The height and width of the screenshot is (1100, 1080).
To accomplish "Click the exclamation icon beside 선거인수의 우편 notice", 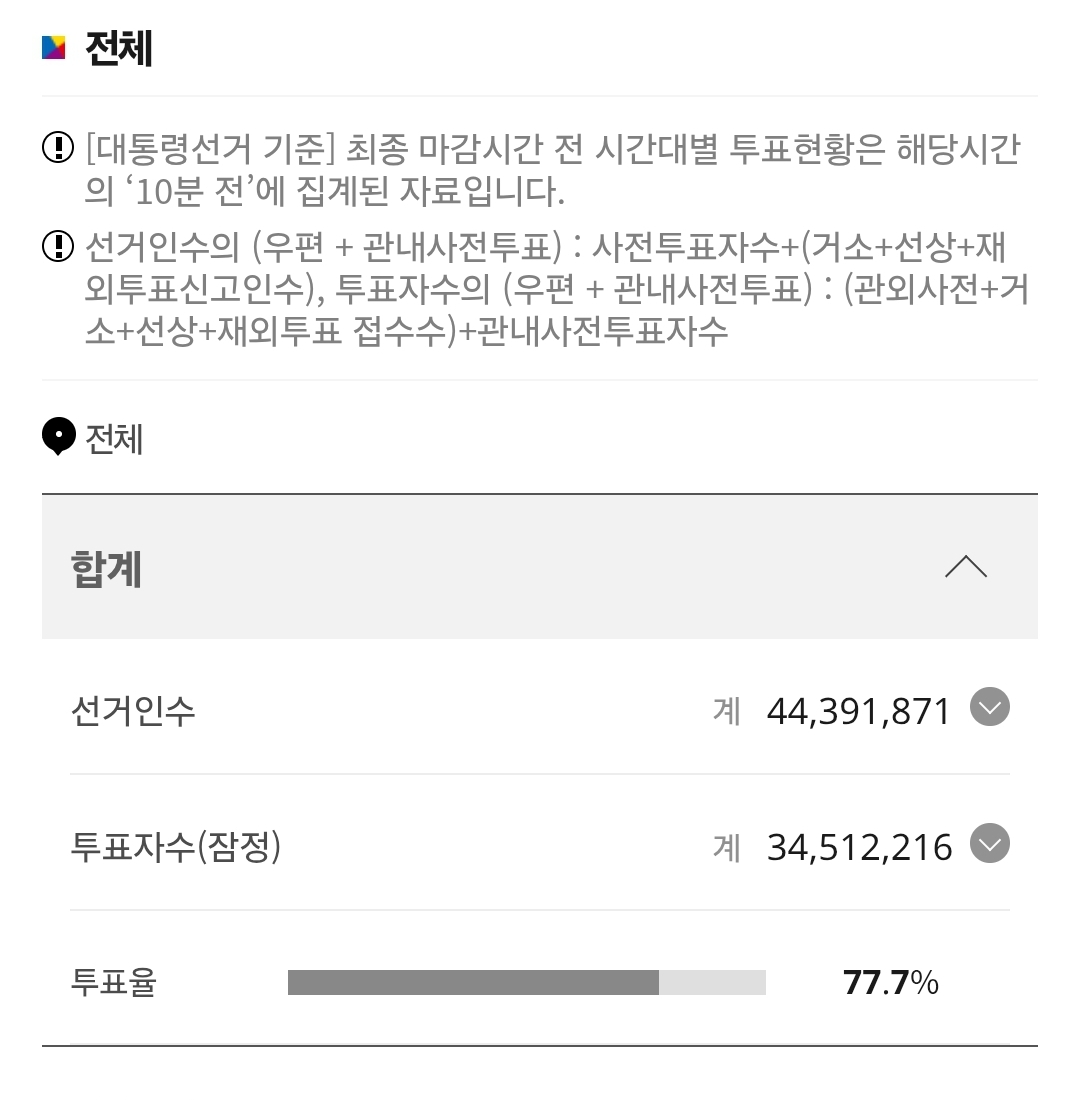I will 58,246.
